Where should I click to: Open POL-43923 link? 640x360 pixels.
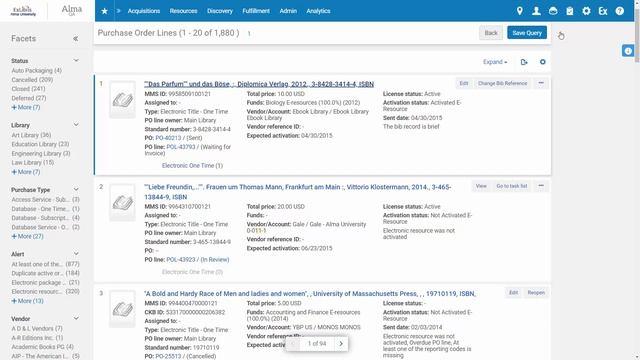pyautogui.click(x=181, y=260)
